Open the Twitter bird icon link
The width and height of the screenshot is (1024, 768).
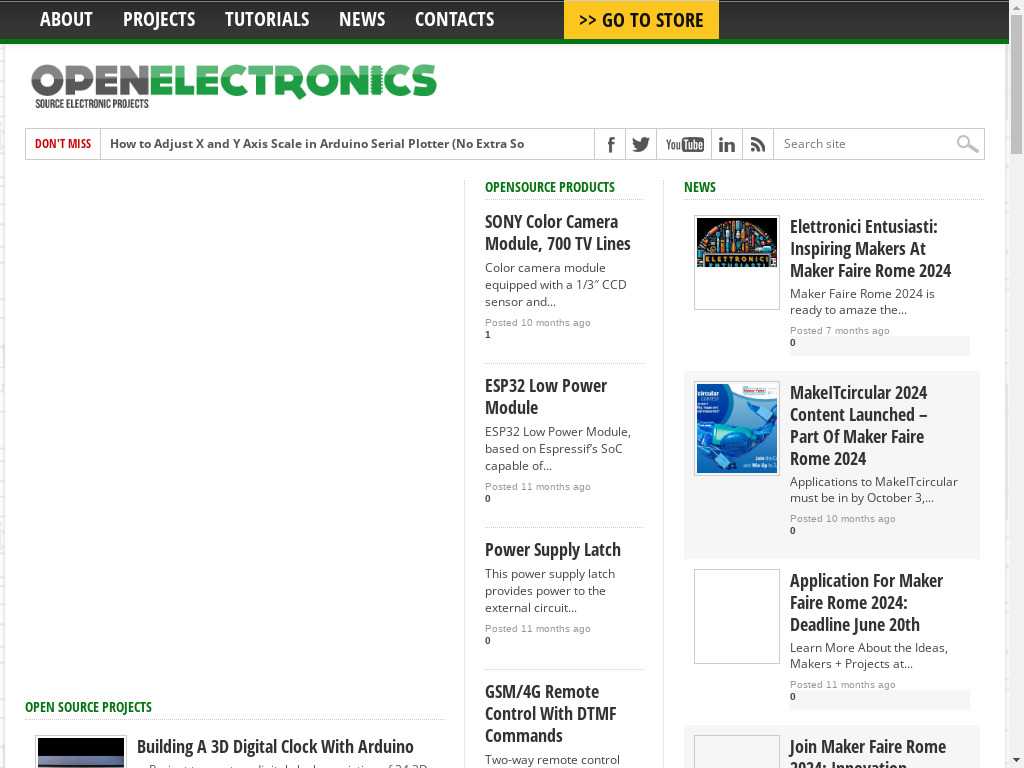tap(641, 144)
